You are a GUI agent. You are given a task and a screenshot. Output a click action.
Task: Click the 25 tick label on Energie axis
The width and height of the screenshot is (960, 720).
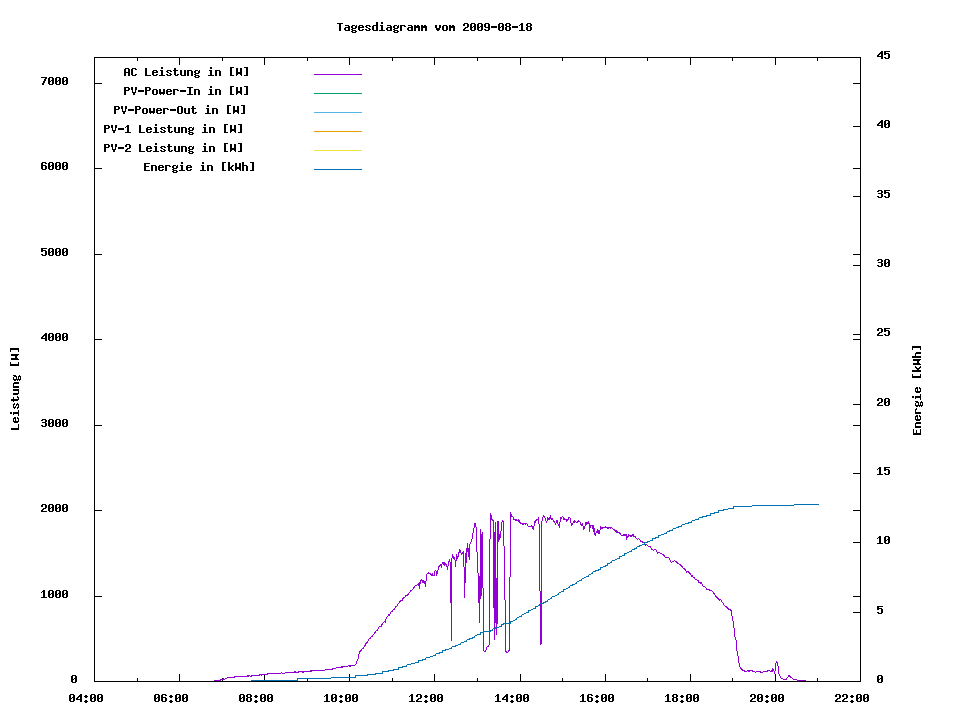(883, 333)
